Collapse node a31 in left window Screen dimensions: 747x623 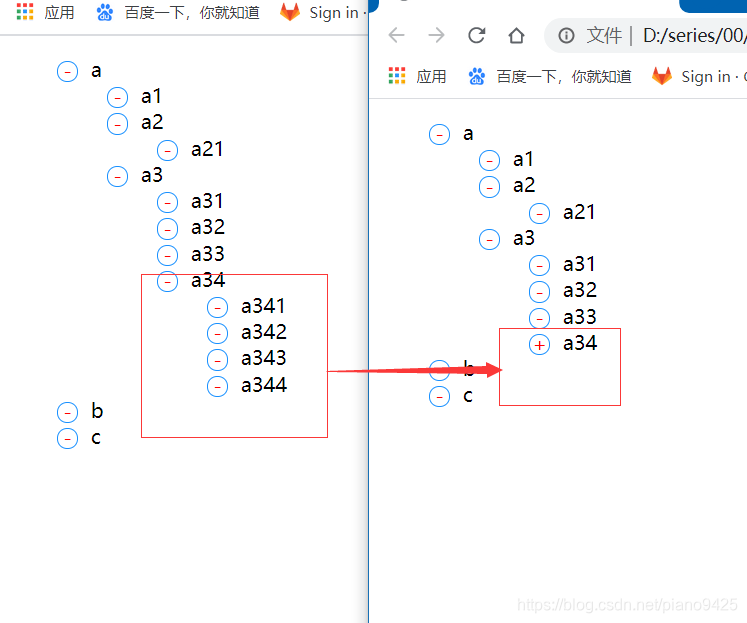167,203
